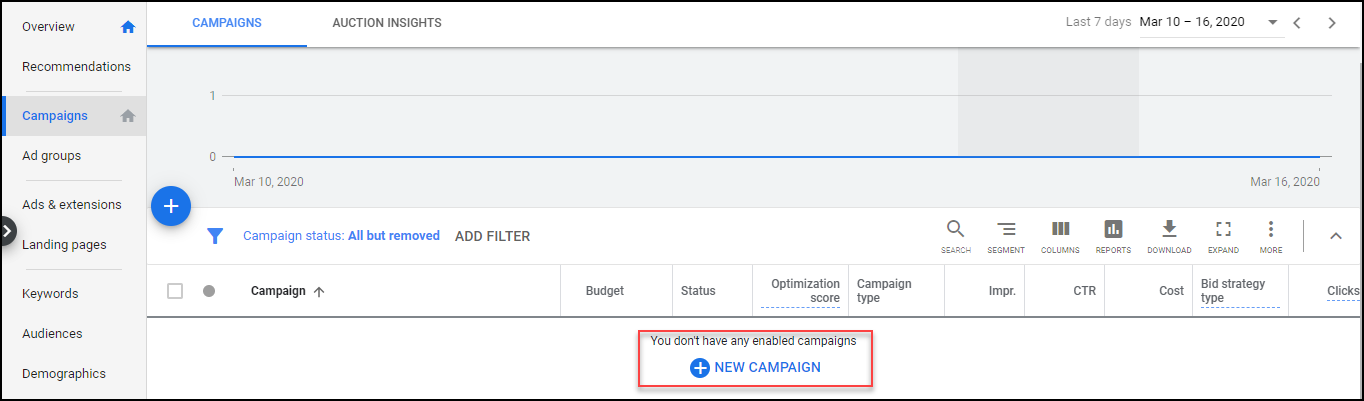Click the blue filter funnel icon
The image size is (1364, 401).
[x=214, y=236]
